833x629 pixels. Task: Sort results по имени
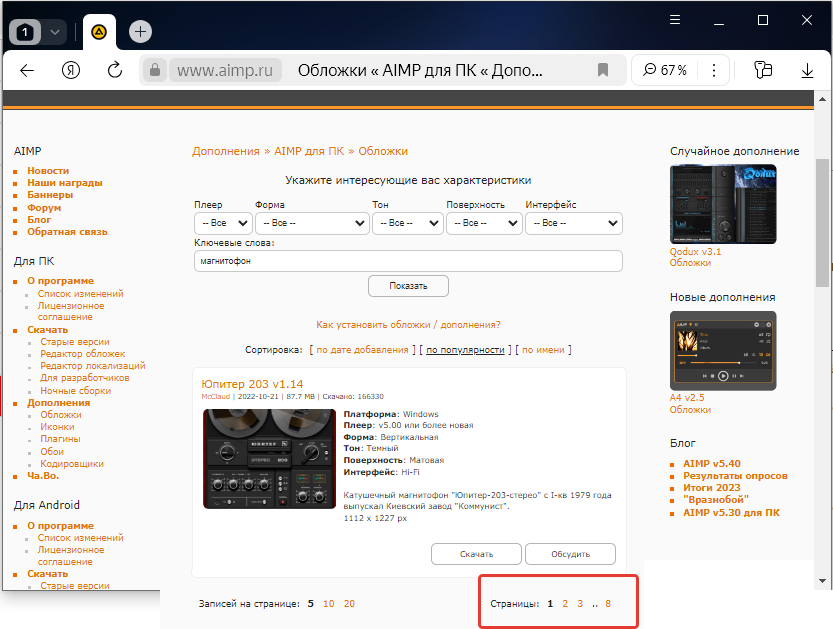(543, 350)
